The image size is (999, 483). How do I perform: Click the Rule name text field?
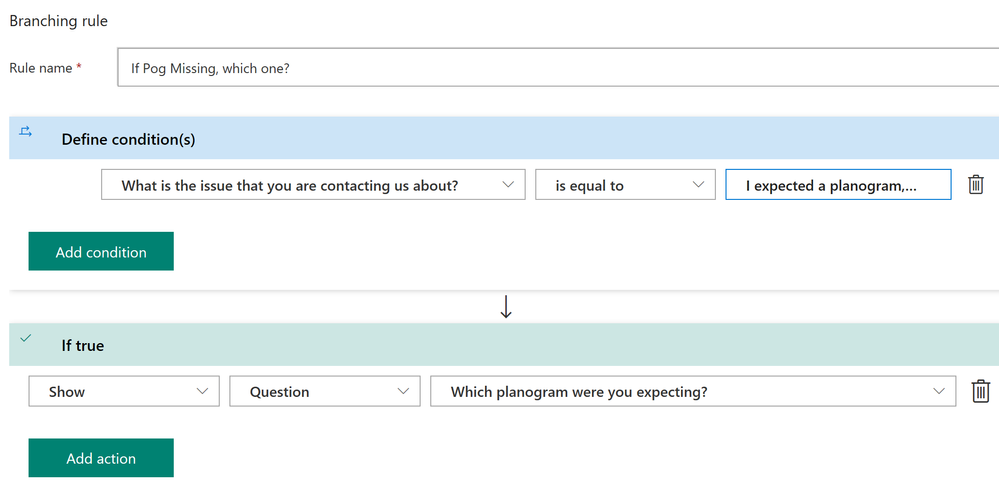pos(556,68)
